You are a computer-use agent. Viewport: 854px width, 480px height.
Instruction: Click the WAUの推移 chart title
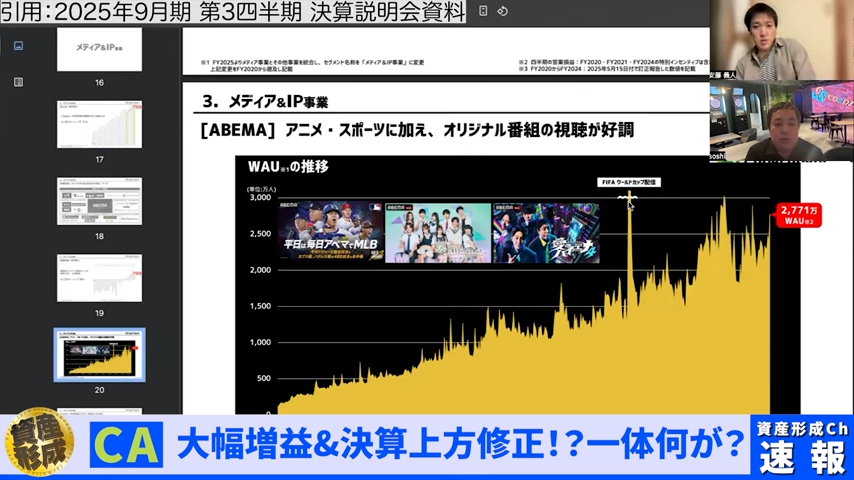pos(288,167)
